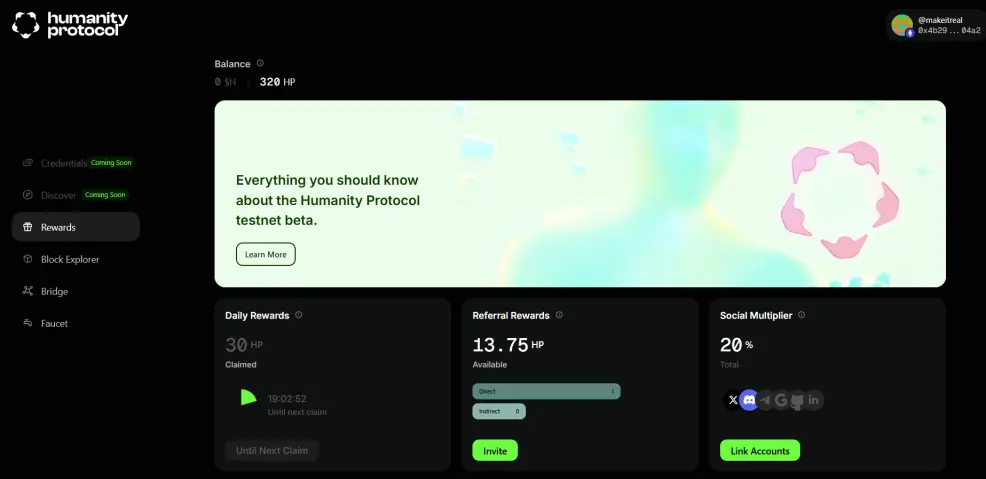This screenshot has width=986, height=479.
Task: Click the Discover compass icon
Action: 28,195
